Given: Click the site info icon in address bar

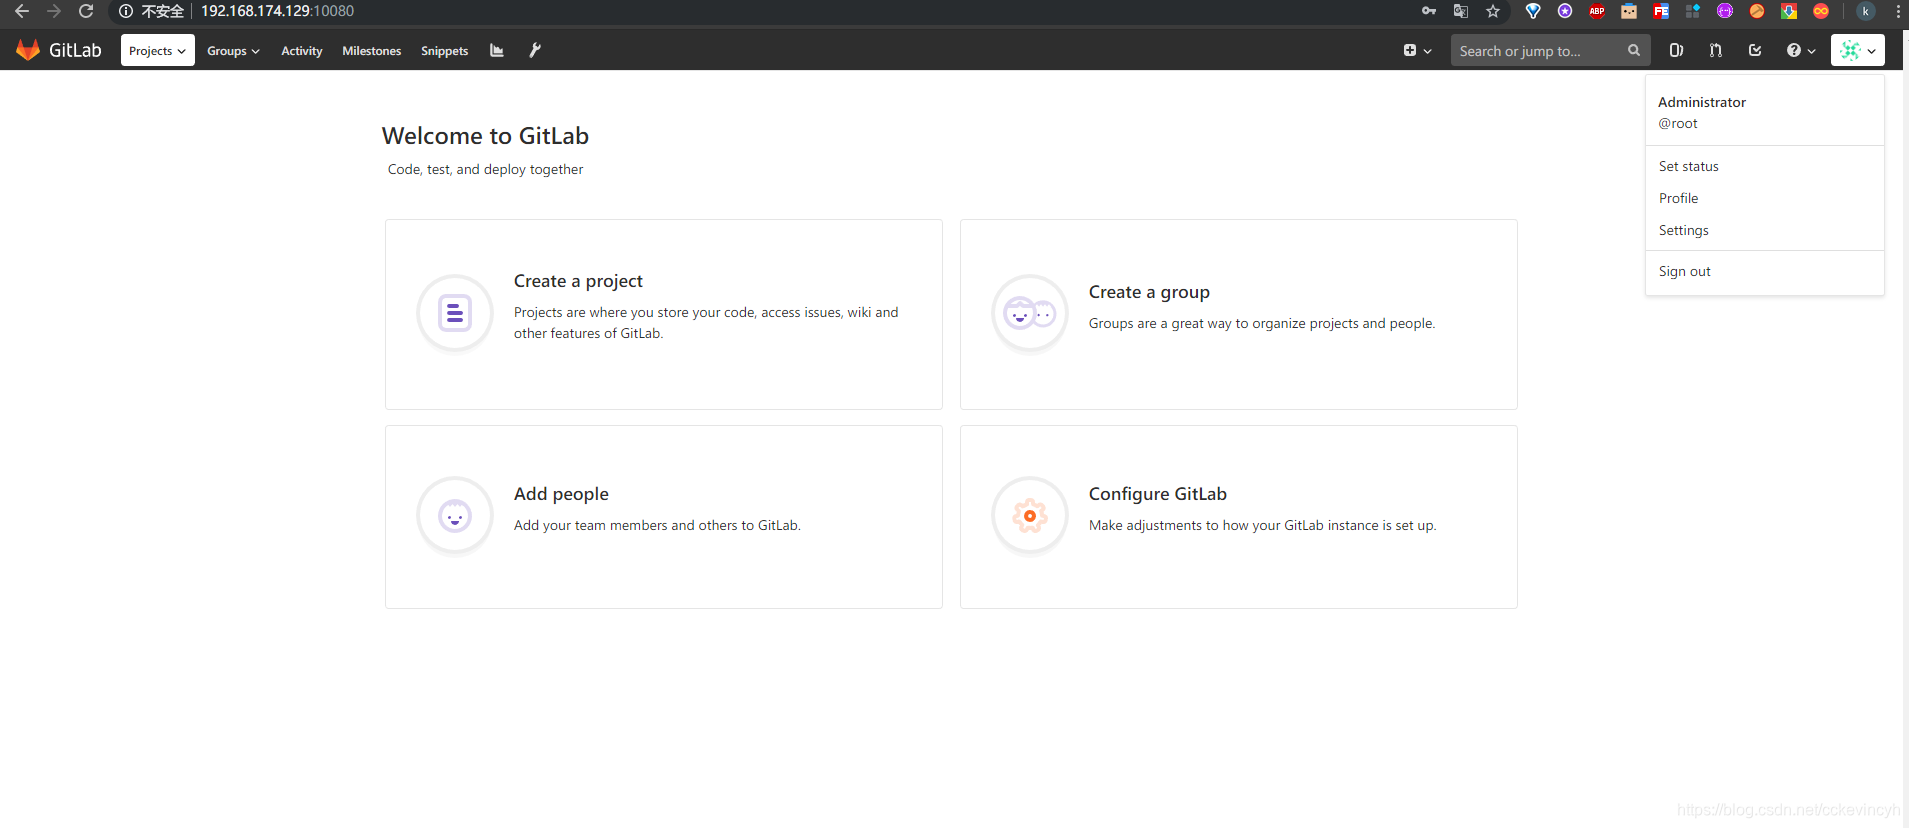Looking at the screenshot, I should (x=126, y=11).
